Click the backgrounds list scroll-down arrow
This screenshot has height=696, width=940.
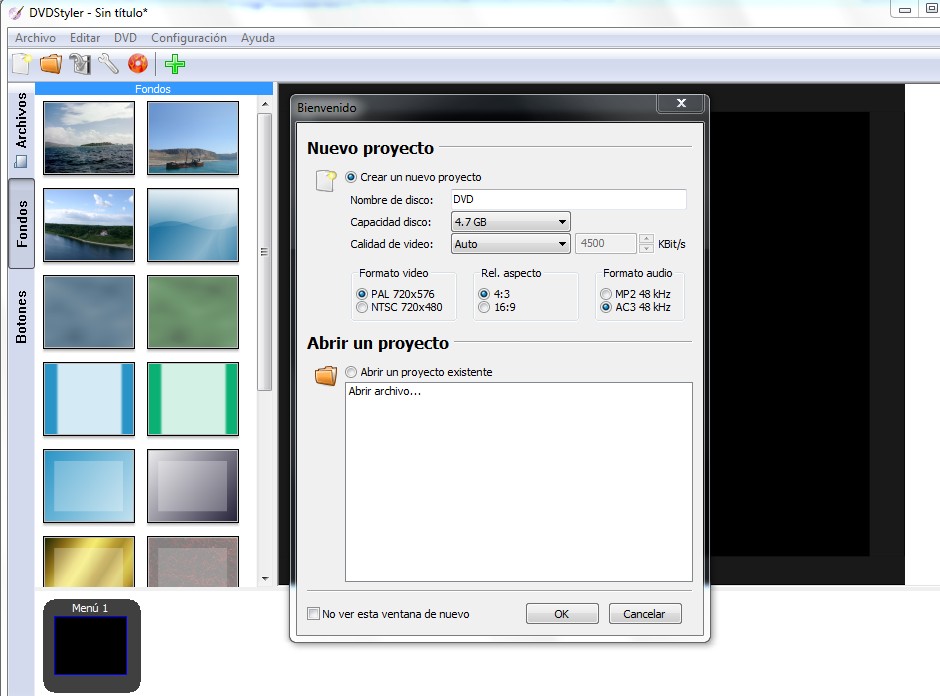tap(265, 579)
